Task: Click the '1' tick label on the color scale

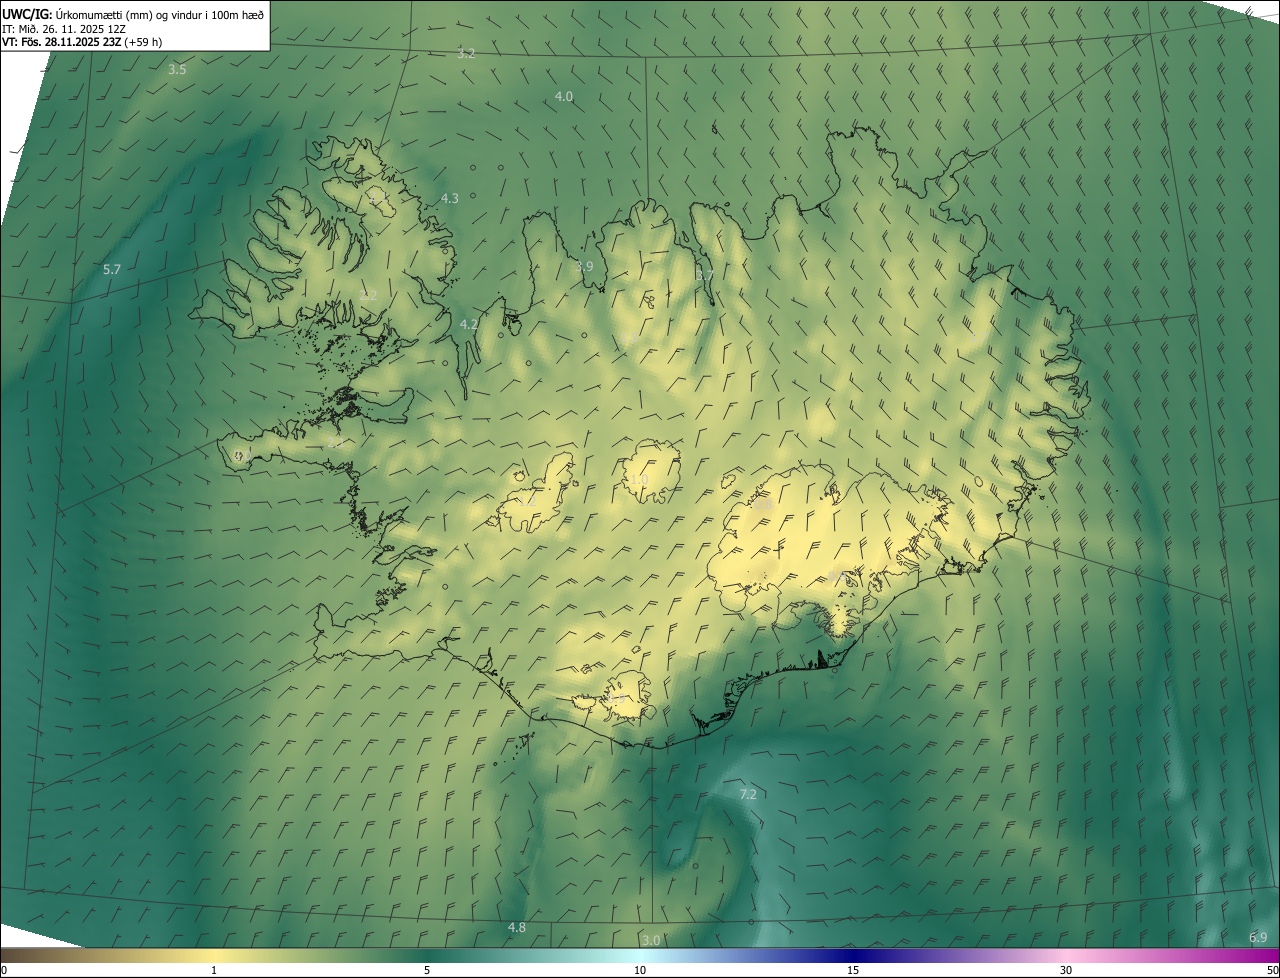Action: (214, 970)
